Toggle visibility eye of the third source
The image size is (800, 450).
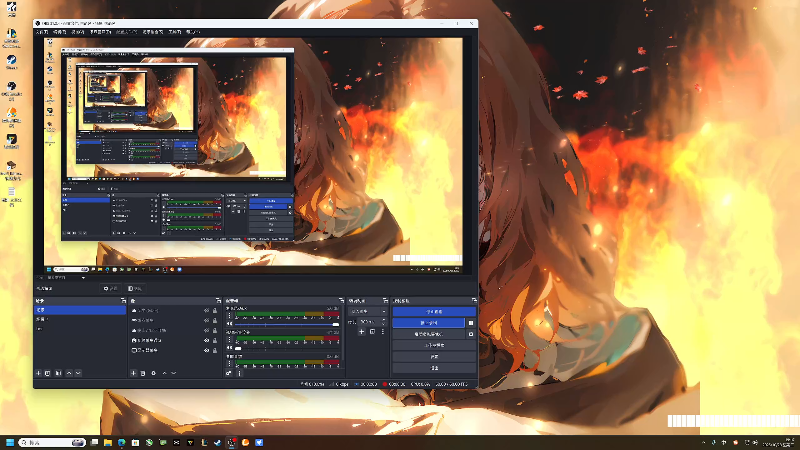pyautogui.click(x=207, y=331)
